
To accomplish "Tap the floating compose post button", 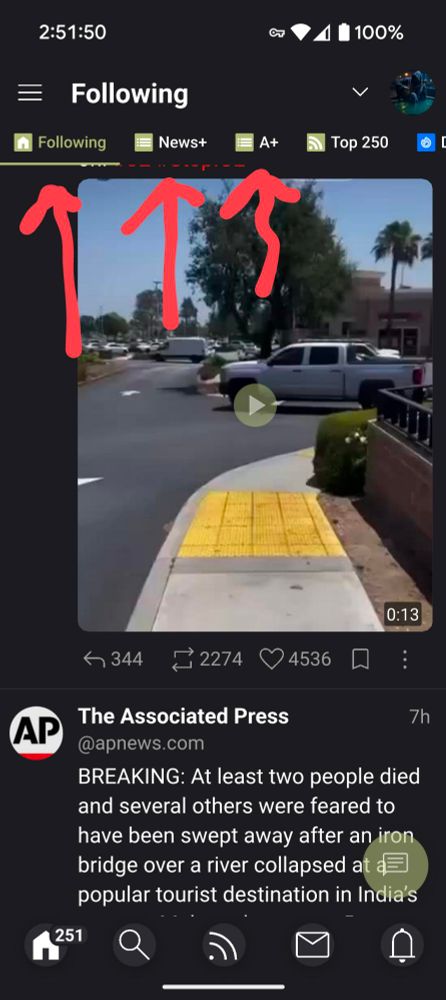I will (396, 864).
